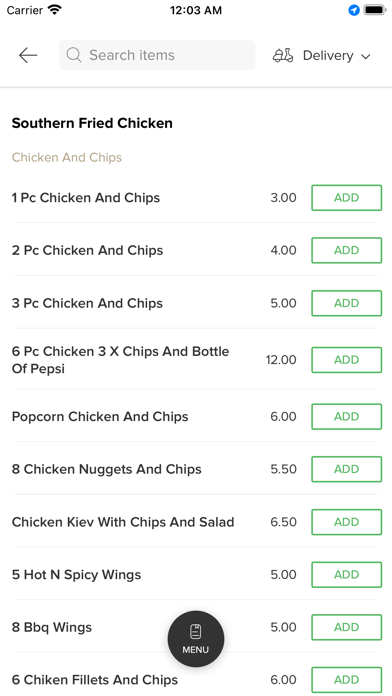Add 3 Pc Chicken And Chips

coord(346,303)
